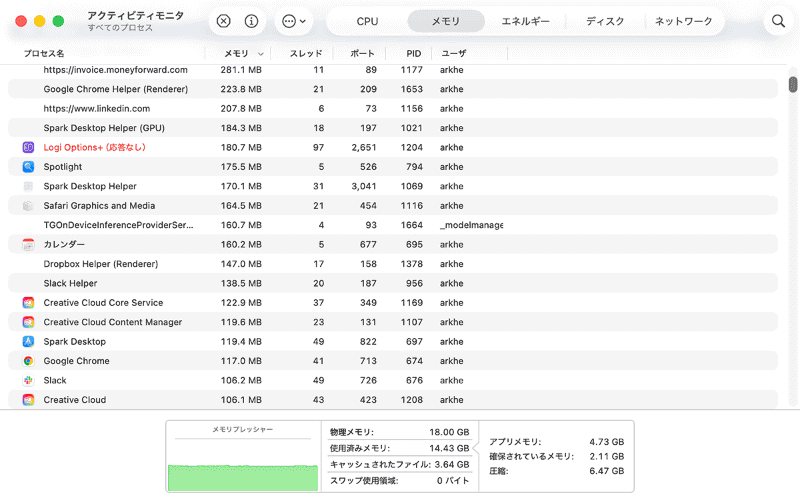The height and width of the screenshot is (504, 800).
Task: Click the メモリプレッシャー green graph
Action: click(243, 477)
